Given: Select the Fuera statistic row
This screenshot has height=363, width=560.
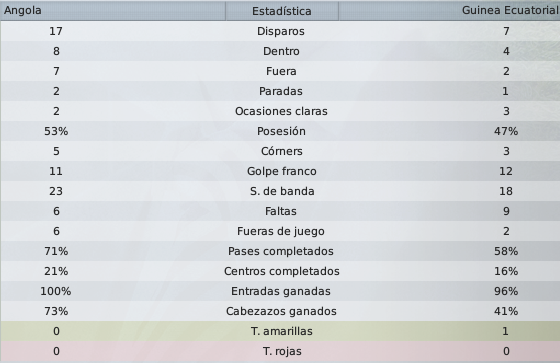Looking at the screenshot, I should pyautogui.click(x=280, y=71).
